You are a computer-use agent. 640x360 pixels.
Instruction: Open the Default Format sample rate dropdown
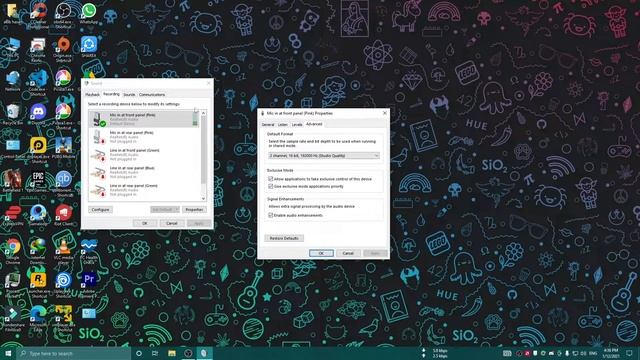pos(324,156)
